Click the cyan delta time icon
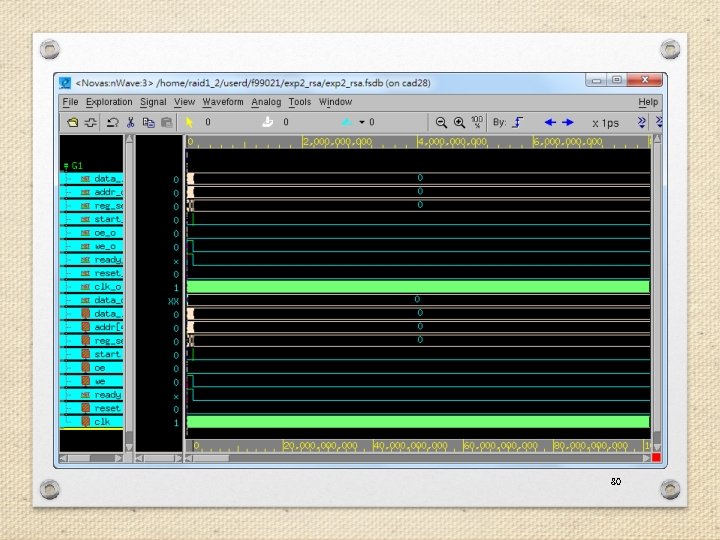720x540 pixels. coord(347,122)
